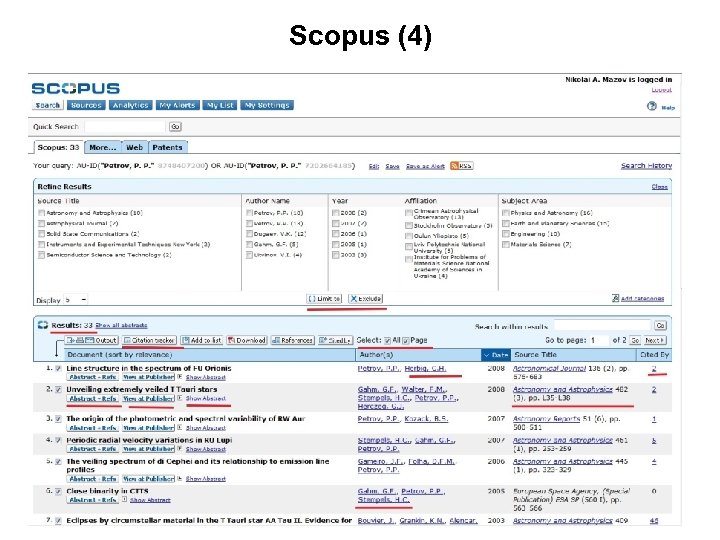Click the Next page button
Screen dimensions: 720x540
(x=655, y=340)
